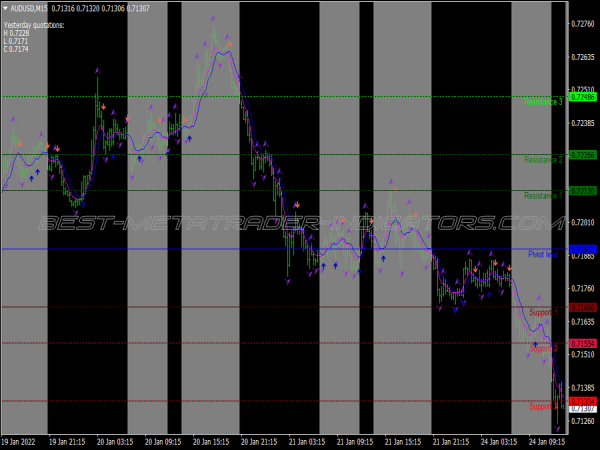Click the green 0.72486 price tag

click(x=582, y=98)
